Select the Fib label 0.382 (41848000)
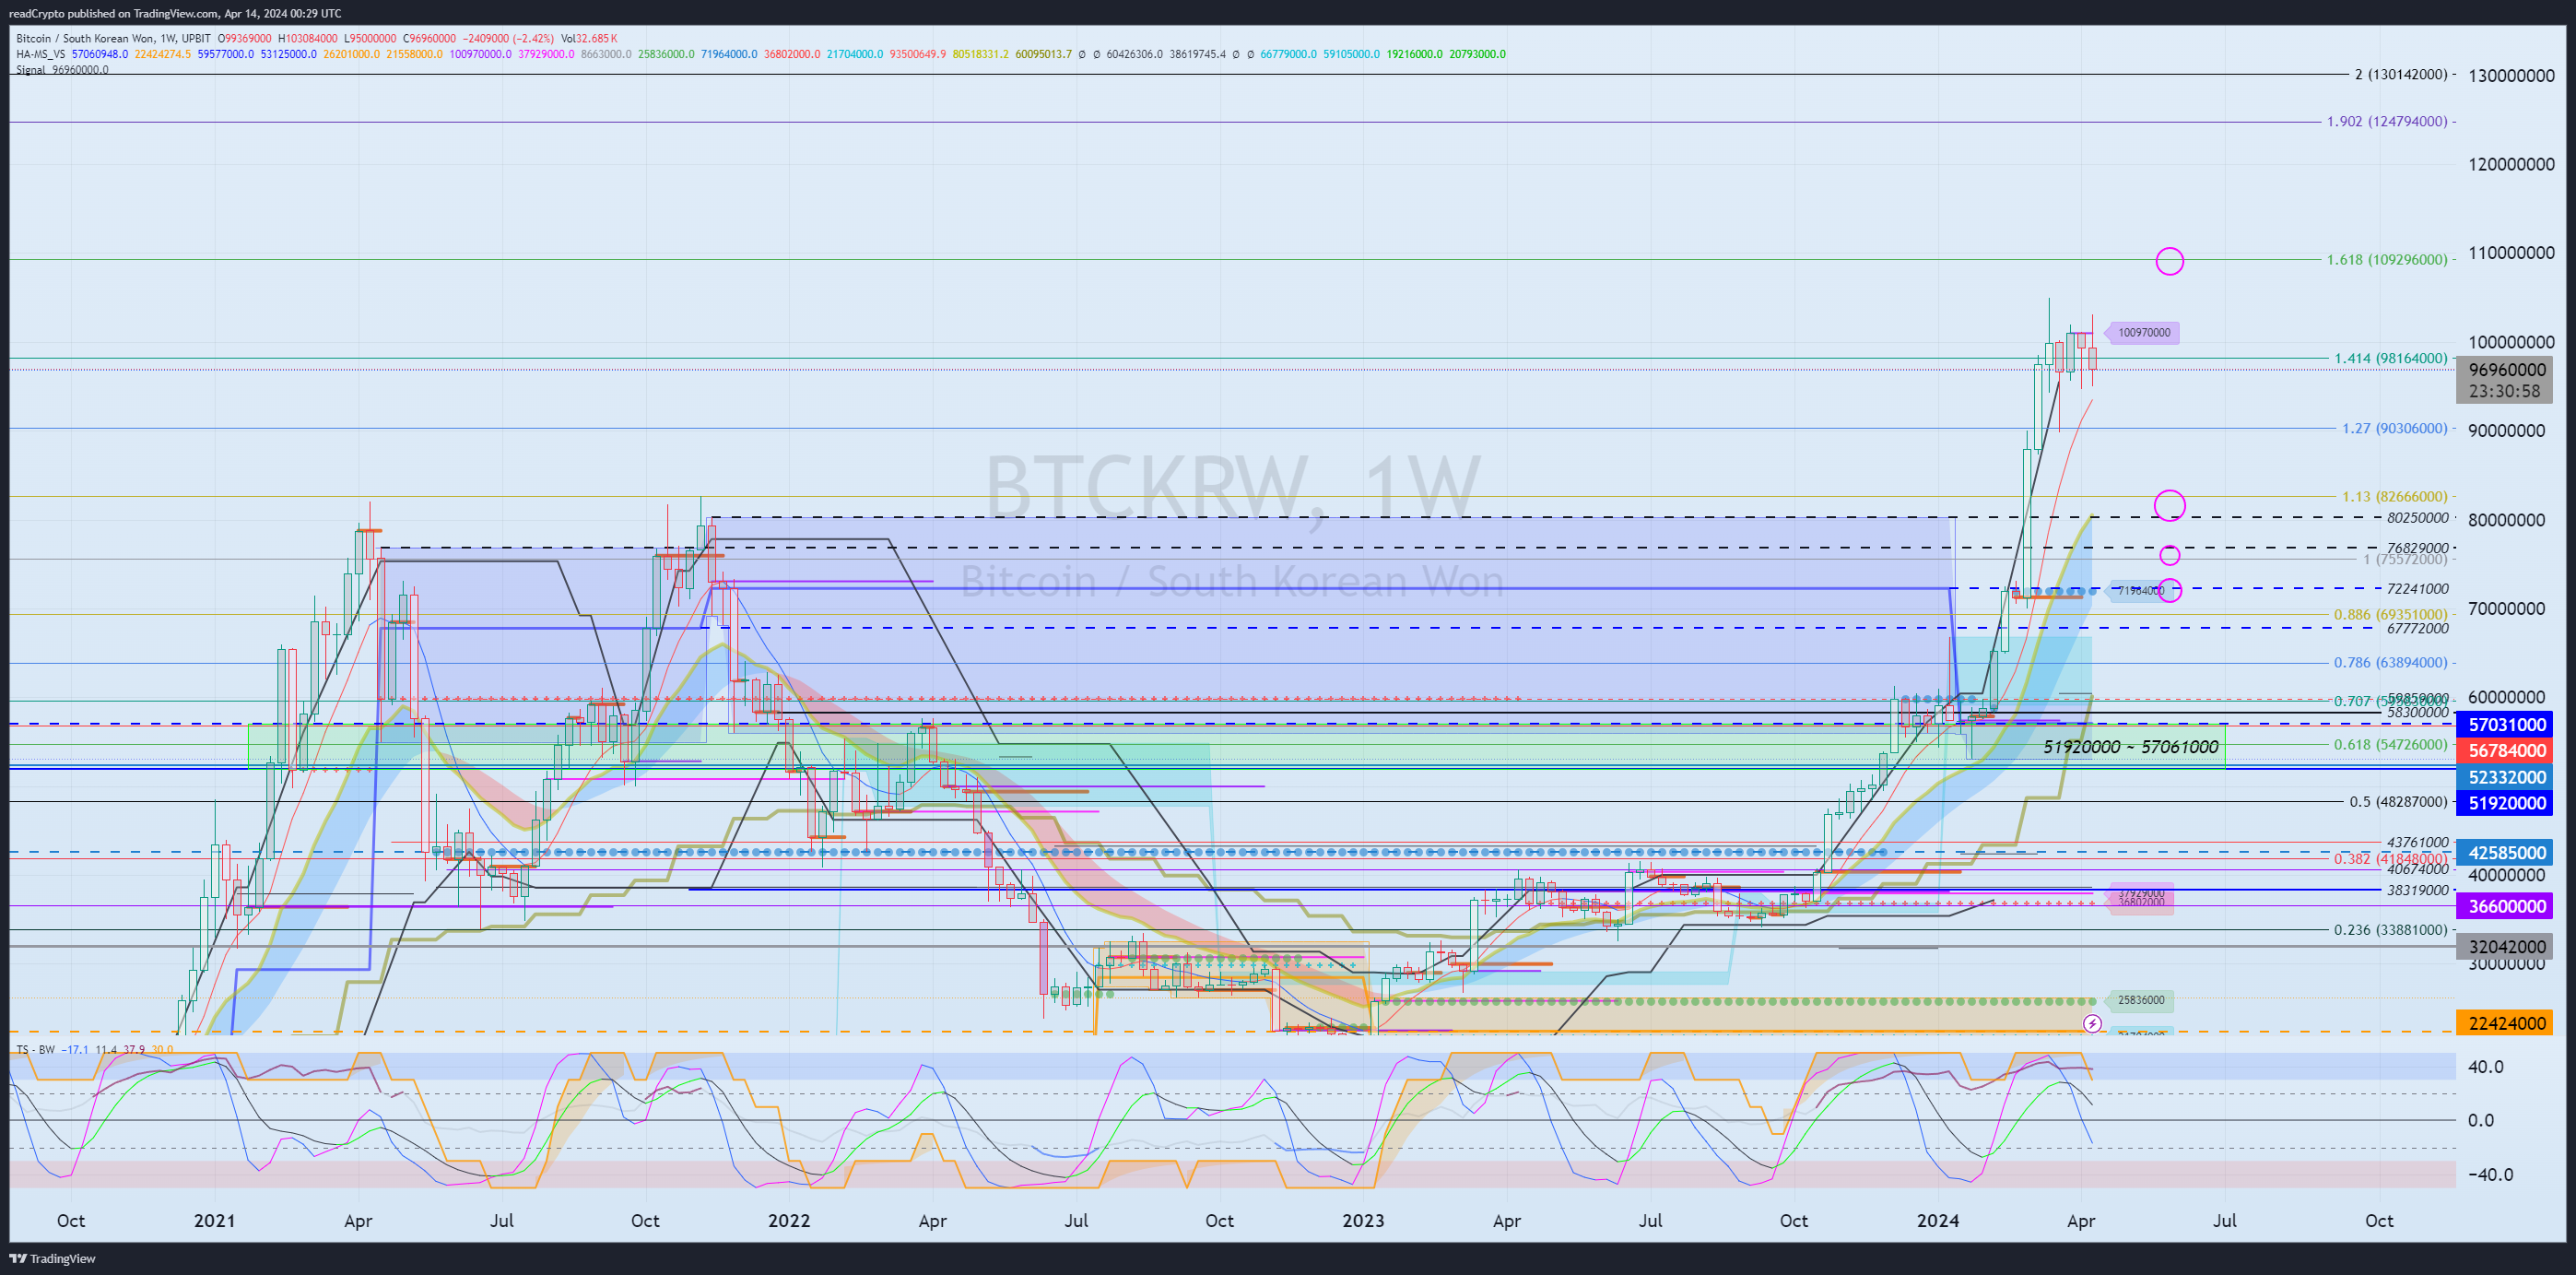Viewport: 2576px width, 1275px height. tap(2391, 858)
